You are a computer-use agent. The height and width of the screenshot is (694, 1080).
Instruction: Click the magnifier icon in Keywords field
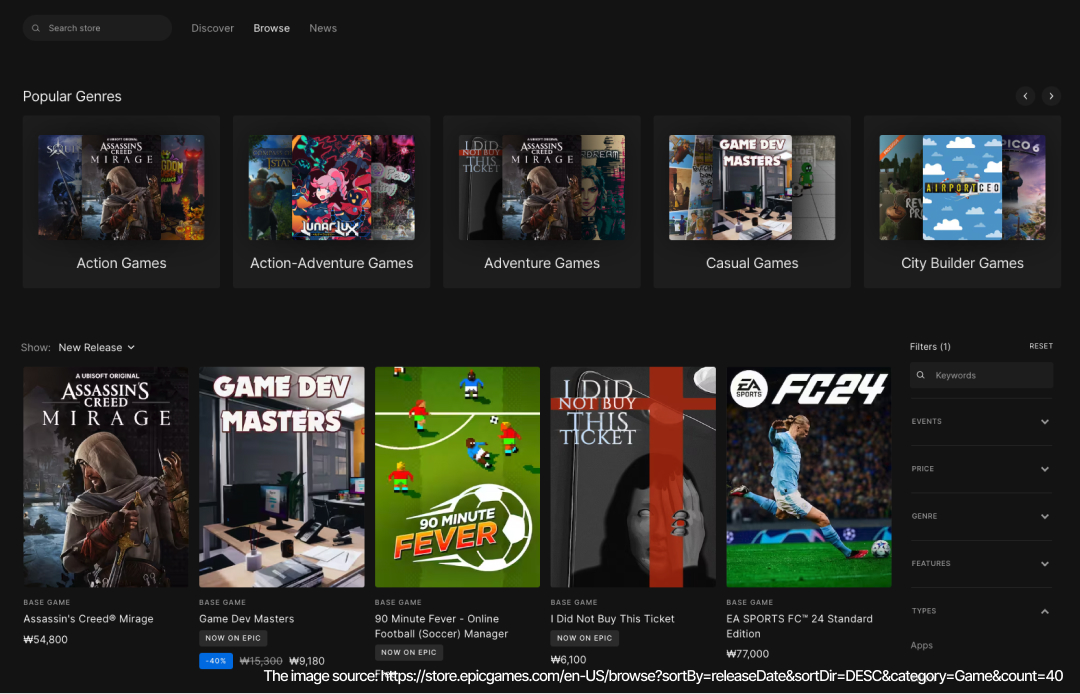click(x=921, y=375)
